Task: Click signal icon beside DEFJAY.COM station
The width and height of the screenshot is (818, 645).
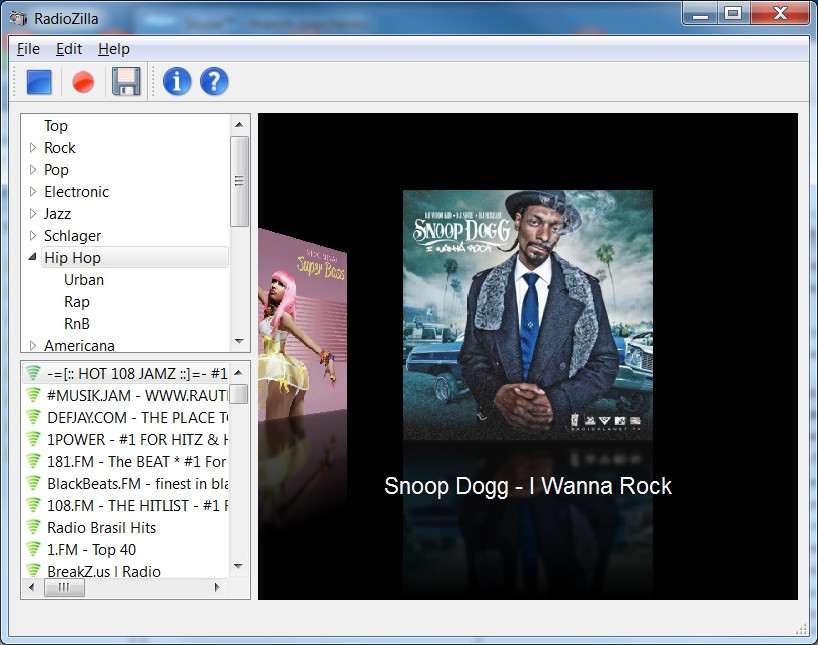Action: click(x=33, y=417)
